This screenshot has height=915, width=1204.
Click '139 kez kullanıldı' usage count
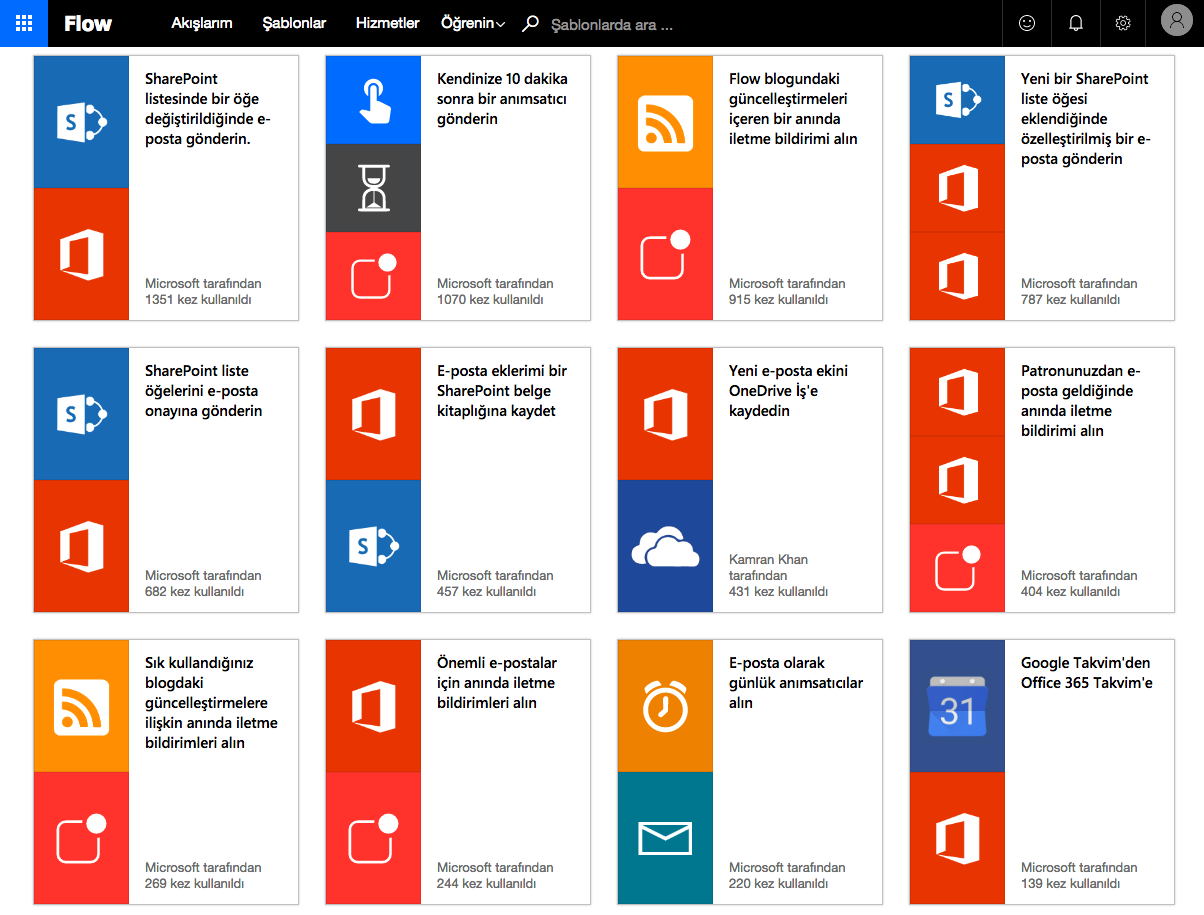tap(1071, 884)
